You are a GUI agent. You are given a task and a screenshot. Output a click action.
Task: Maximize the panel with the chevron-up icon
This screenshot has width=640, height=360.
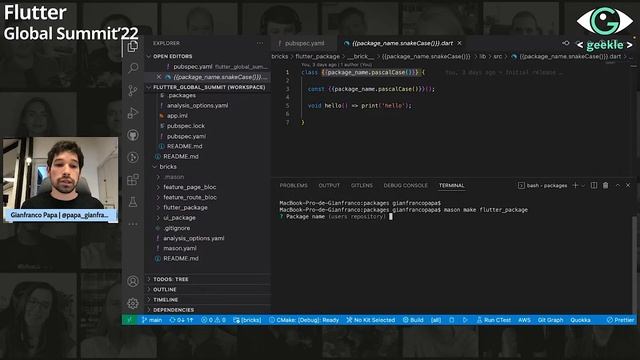[x=618, y=185]
